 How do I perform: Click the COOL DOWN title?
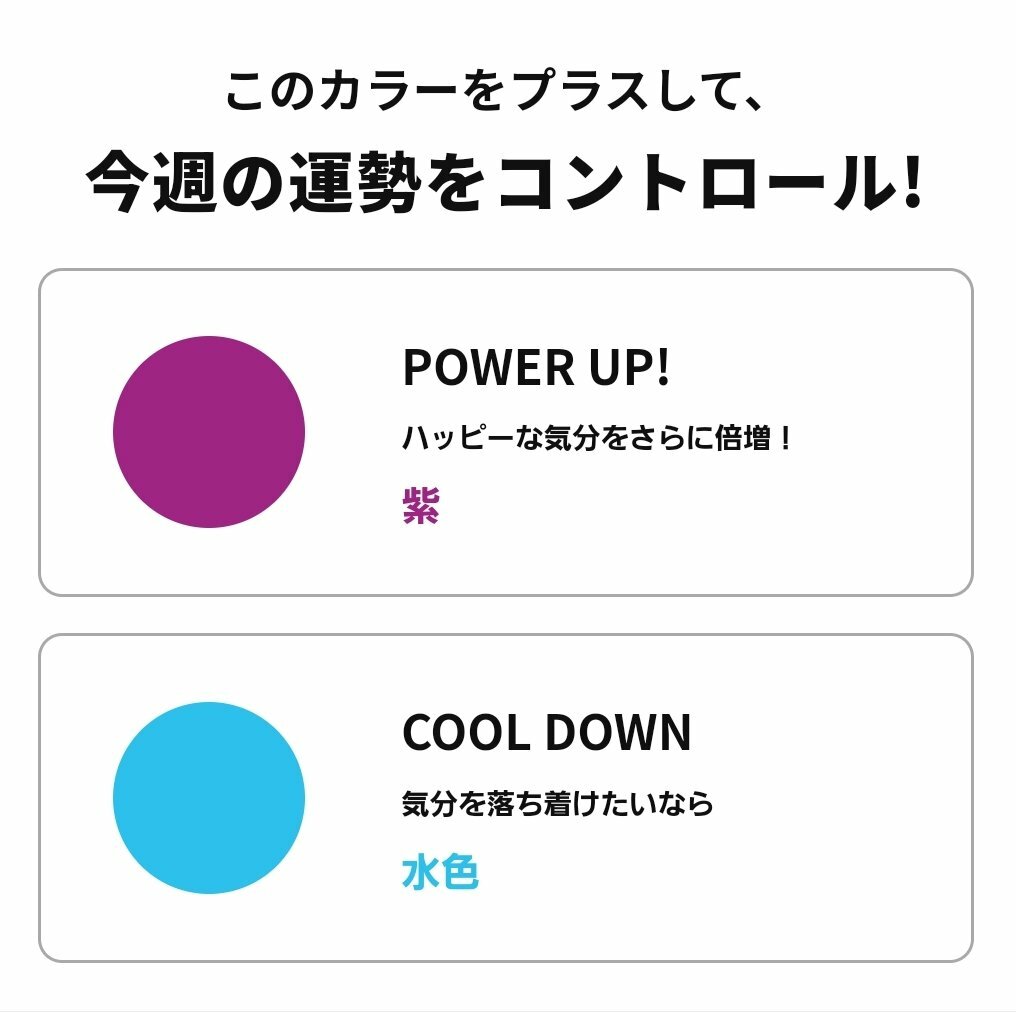pos(546,734)
